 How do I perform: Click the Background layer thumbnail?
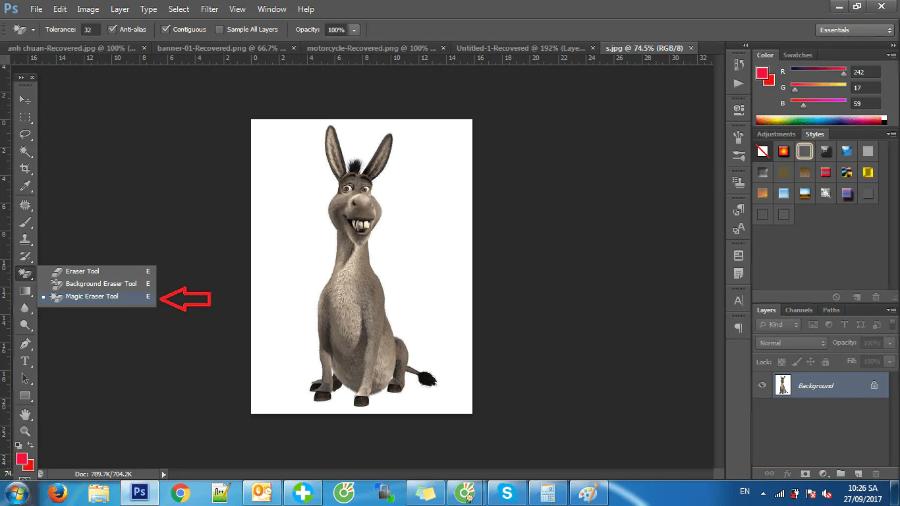[783, 385]
